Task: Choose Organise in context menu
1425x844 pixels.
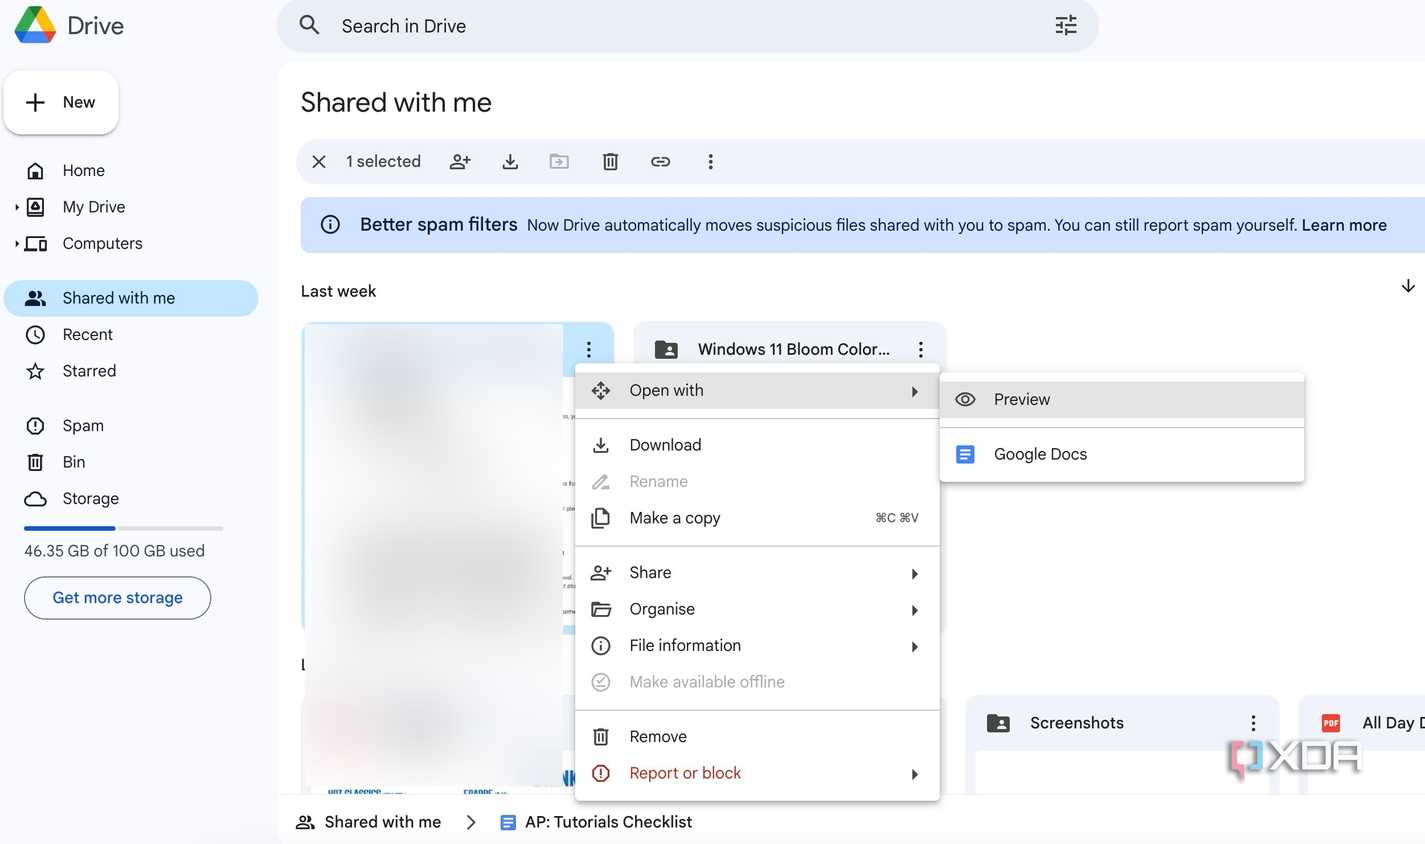Action: (757, 609)
